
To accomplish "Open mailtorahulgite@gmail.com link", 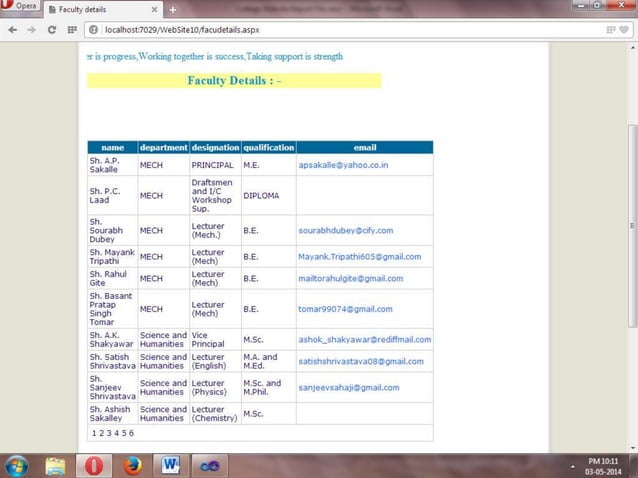I will (x=351, y=279).
